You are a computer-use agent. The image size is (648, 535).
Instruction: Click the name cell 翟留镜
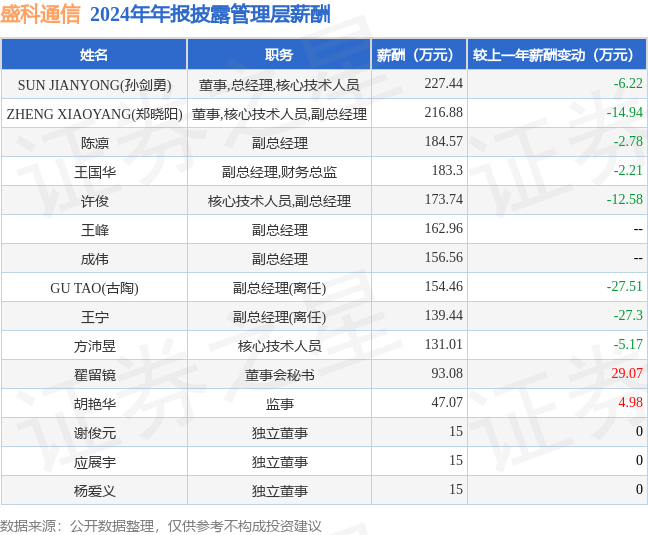(x=95, y=375)
